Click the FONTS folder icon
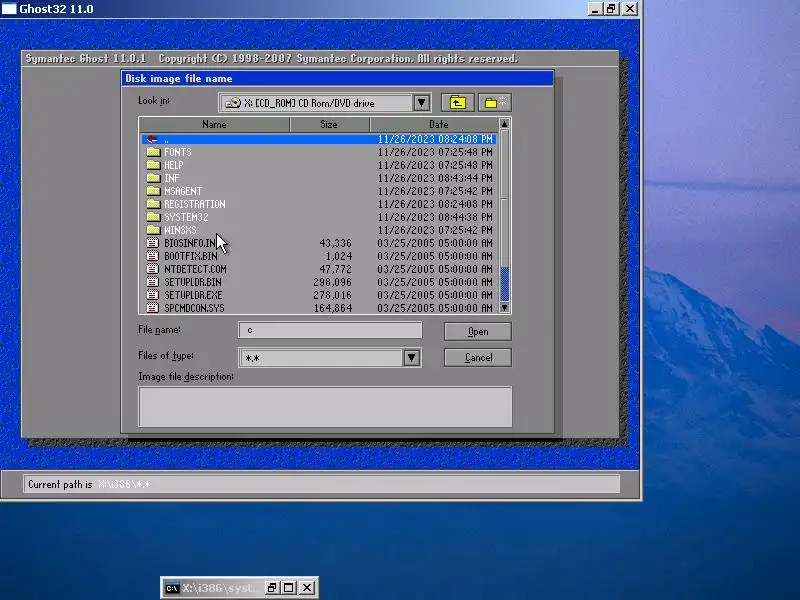 [x=153, y=152]
